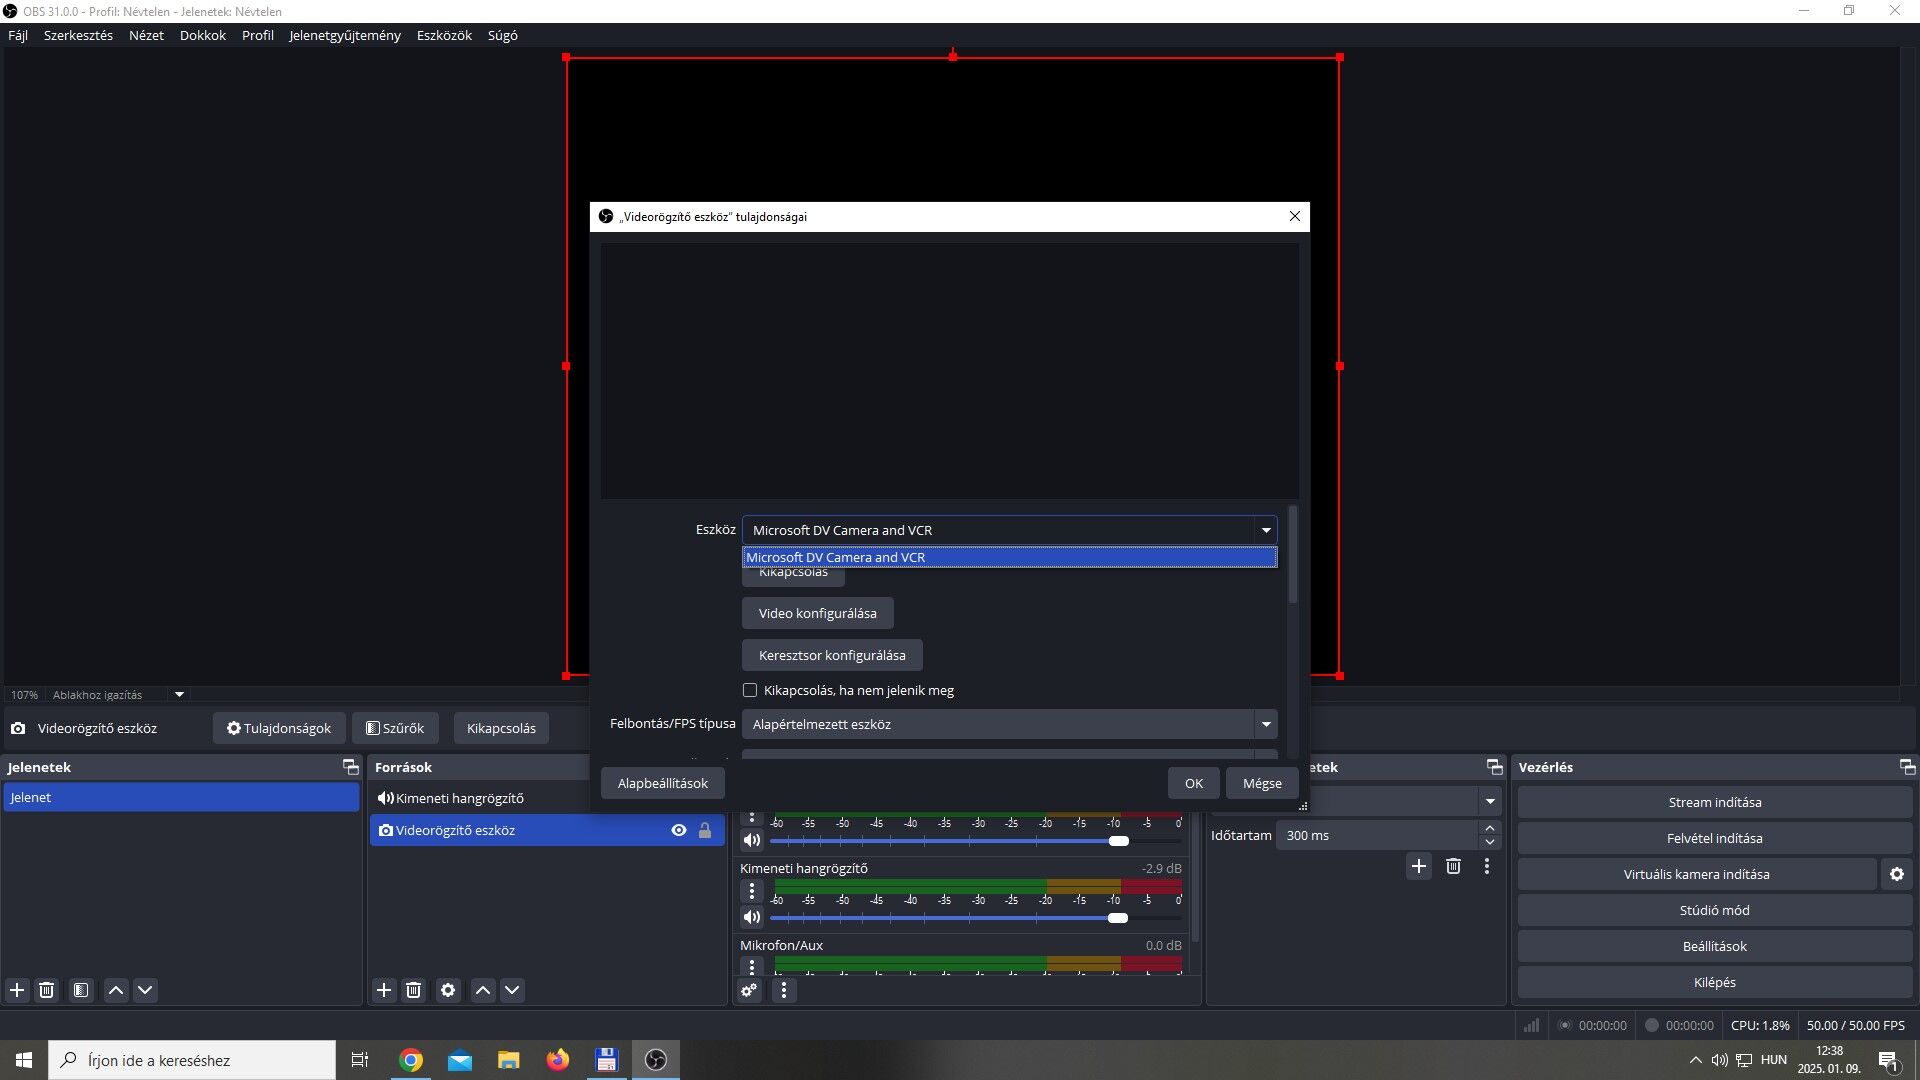Open File Explorer from the taskbar
Viewport: 1920px width, 1080px height.
pos(509,1060)
